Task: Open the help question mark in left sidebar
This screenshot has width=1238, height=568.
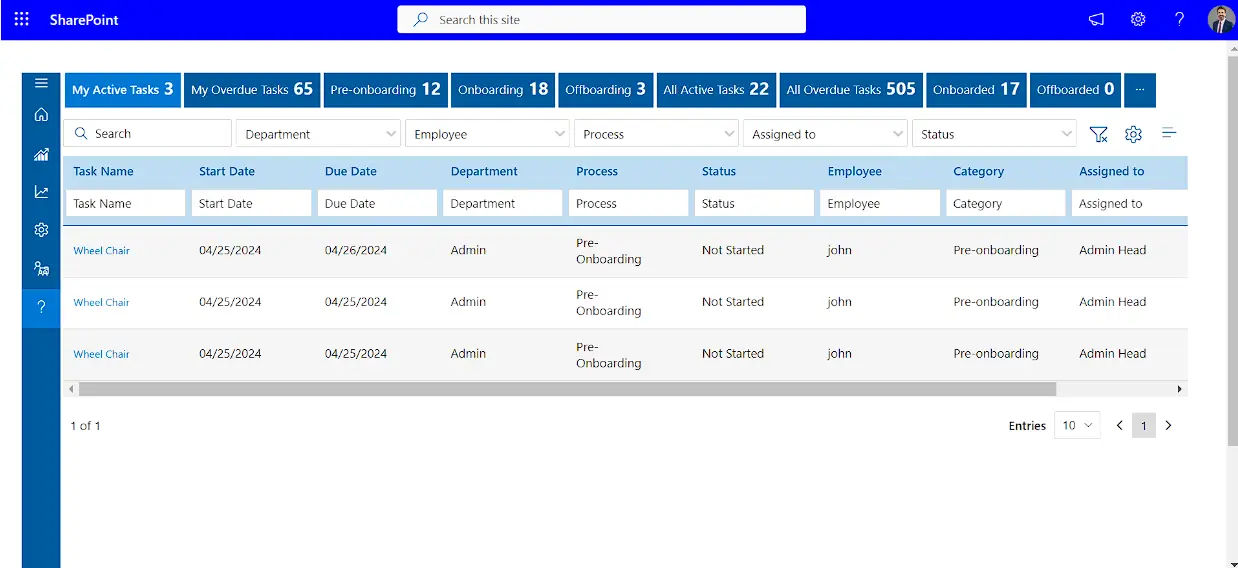Action: click(x=41, y=307)
